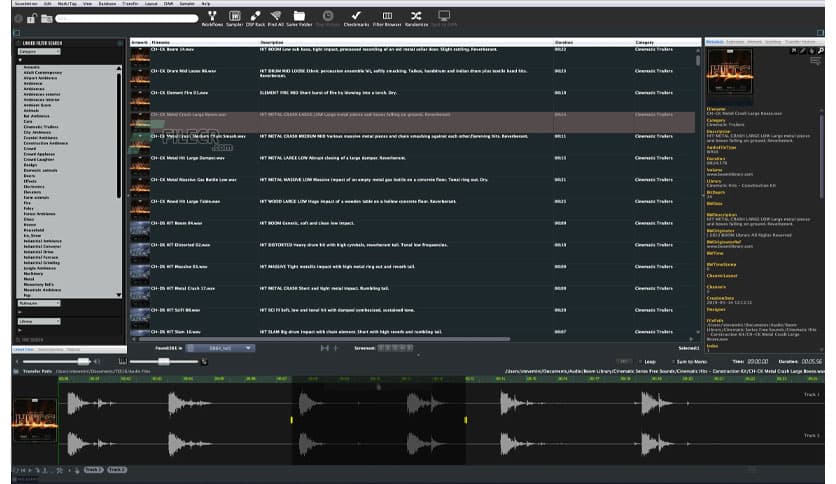Click the piano keyboard icon by the pitch slider

coord(123,361)
